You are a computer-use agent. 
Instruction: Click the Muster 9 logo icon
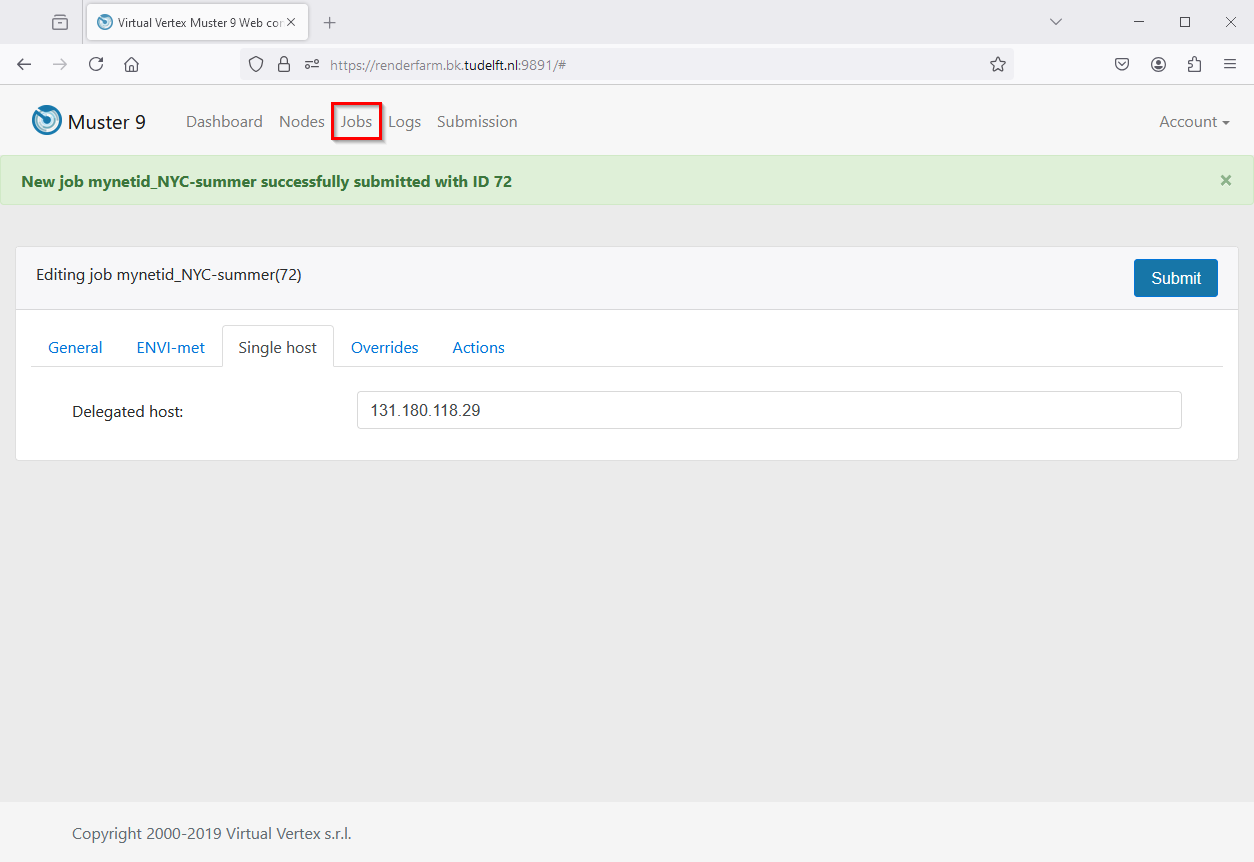pyautogui.click(x=47, y=121)
